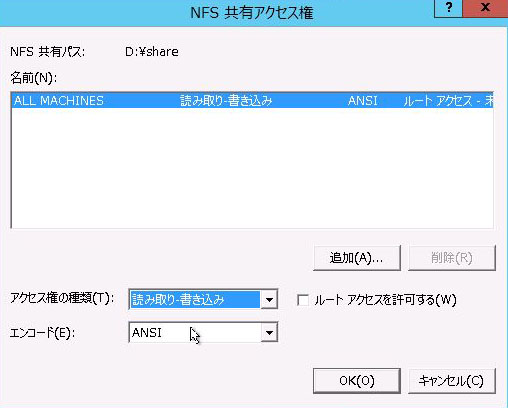Confirm with the OK(O) button
The height and width of the screenshot is (408, 508).
(x=357, y=381)
